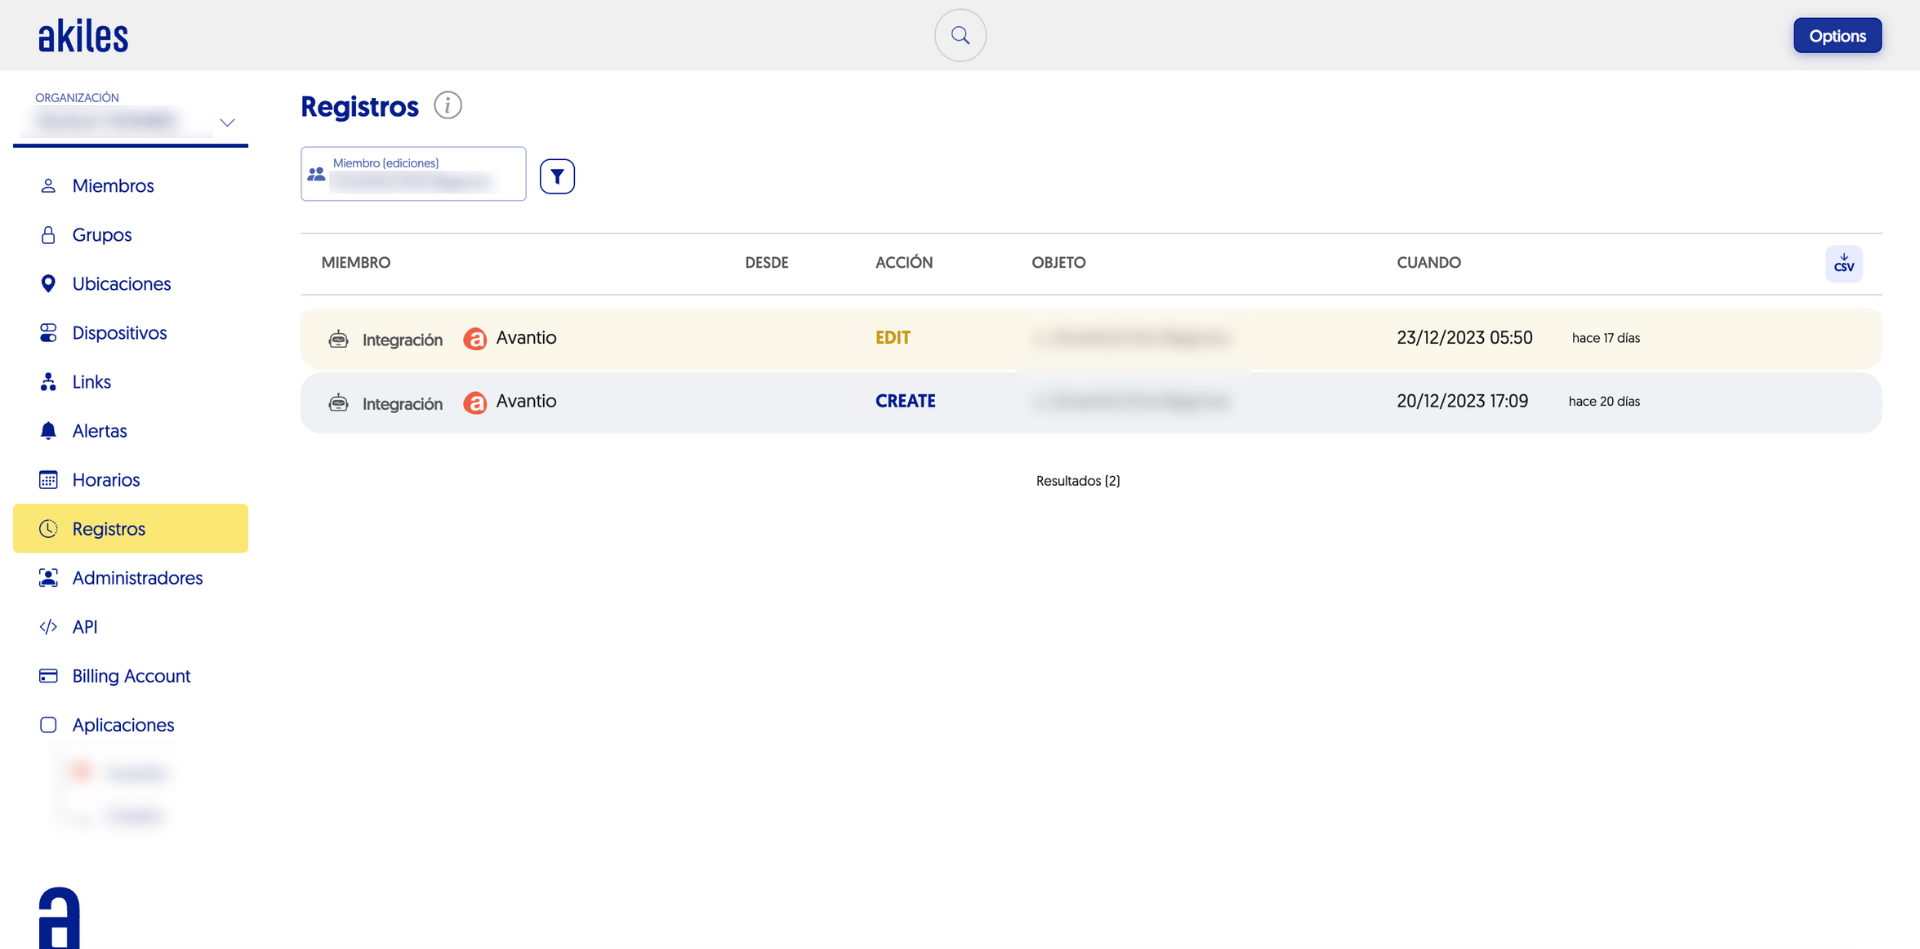Open the Registros info icon
Screen dimensions: 1920x949
447,105
